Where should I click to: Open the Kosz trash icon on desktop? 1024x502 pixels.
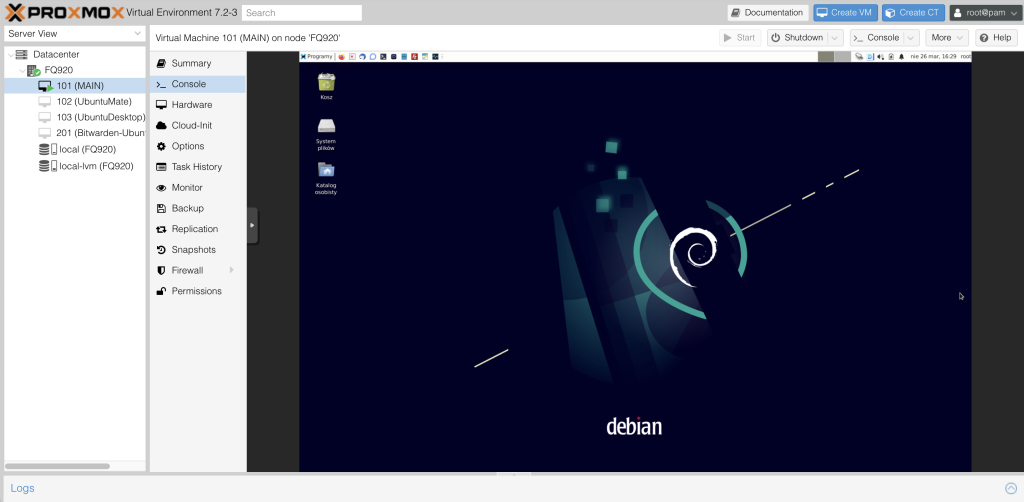[326, 84]
